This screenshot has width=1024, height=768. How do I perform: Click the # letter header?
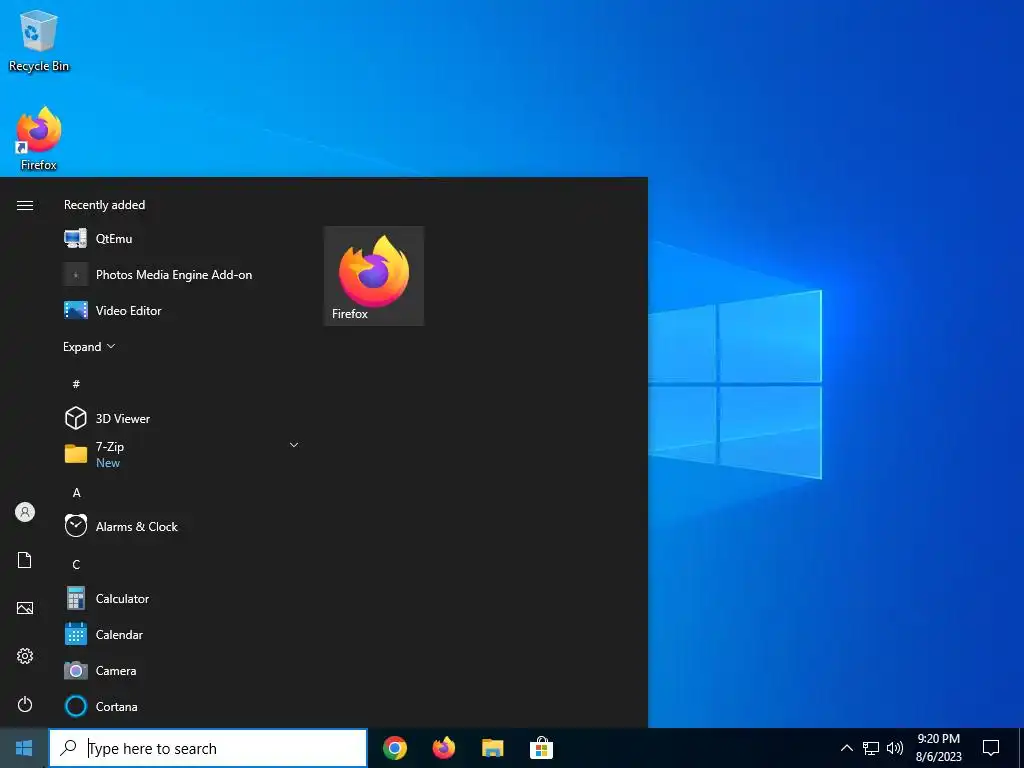76,384
